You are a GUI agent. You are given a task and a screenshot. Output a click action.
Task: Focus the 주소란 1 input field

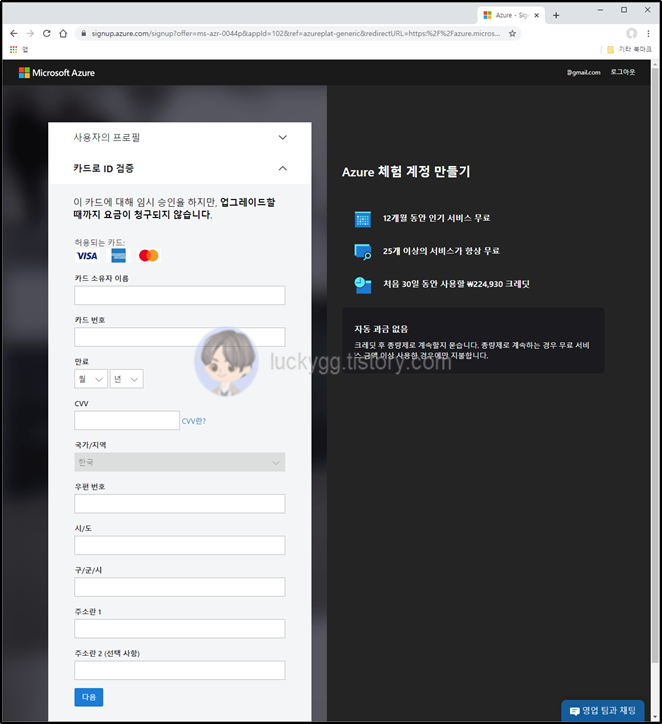click(x=180, y=629)
